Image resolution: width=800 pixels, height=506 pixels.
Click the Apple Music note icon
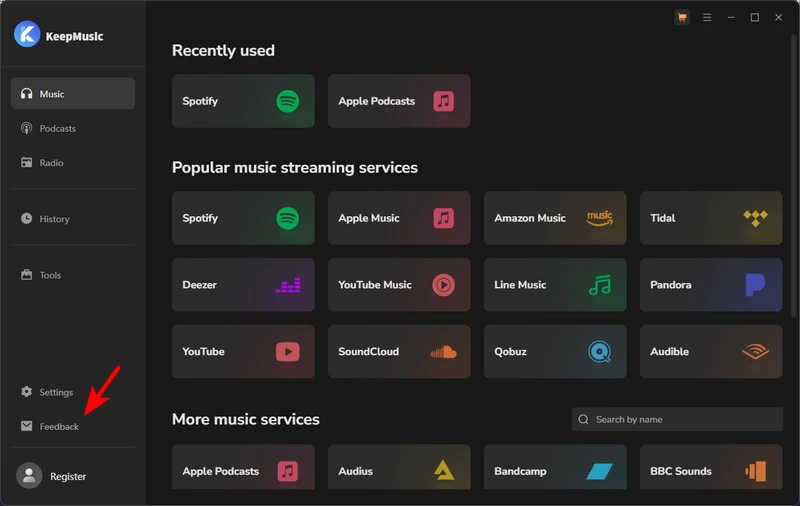(x=444, y=218)
